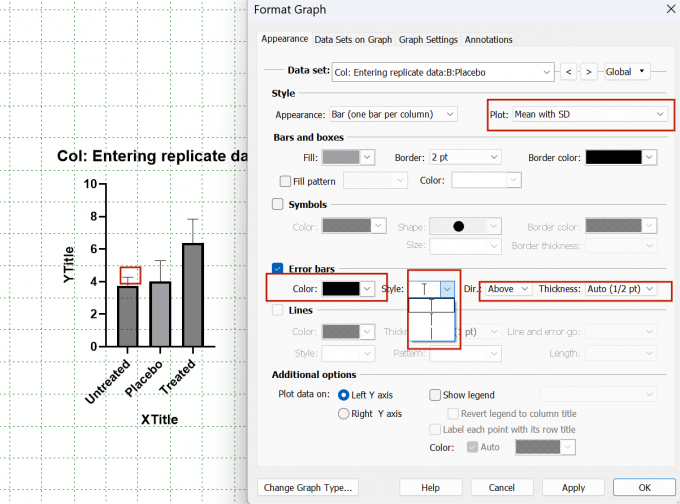The image size is (680, 504).
Task: Open the Graph Settings tab
Action: click(x=428, y=39)
